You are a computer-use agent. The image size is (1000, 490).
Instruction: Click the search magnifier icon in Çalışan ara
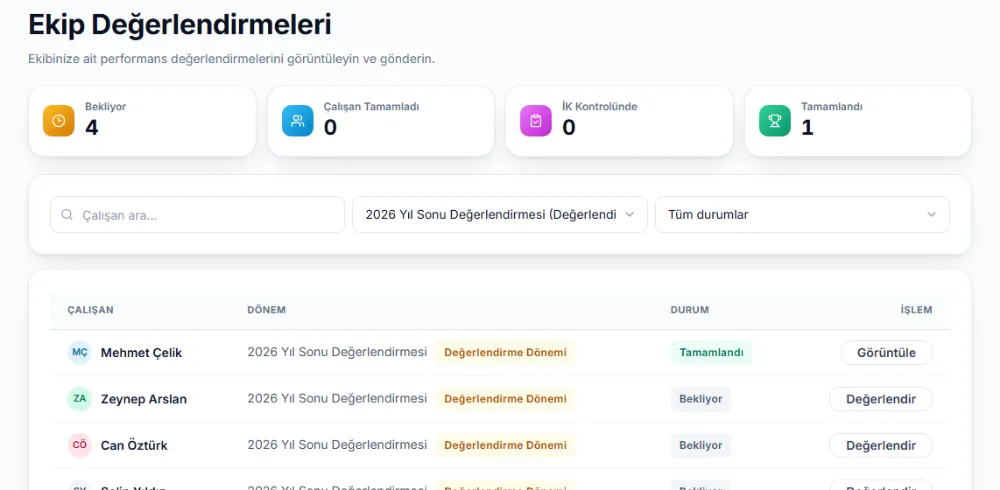point(67,214)
